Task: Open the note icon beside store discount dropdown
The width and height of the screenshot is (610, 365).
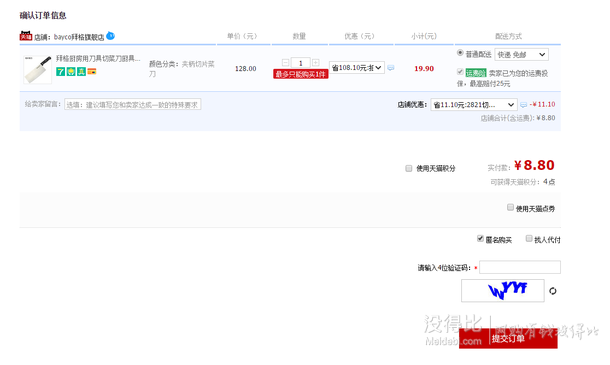Action: tap(524, 105)
